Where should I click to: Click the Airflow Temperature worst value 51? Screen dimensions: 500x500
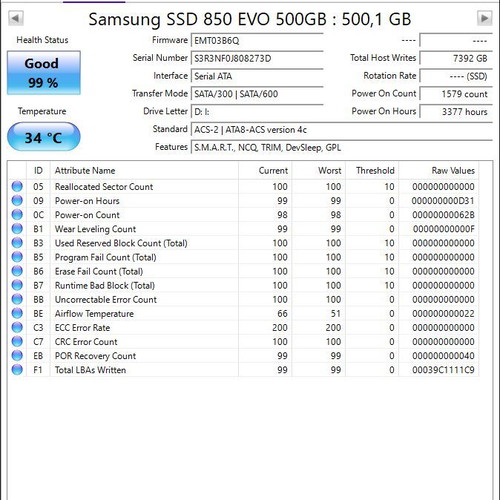(335, 314)
